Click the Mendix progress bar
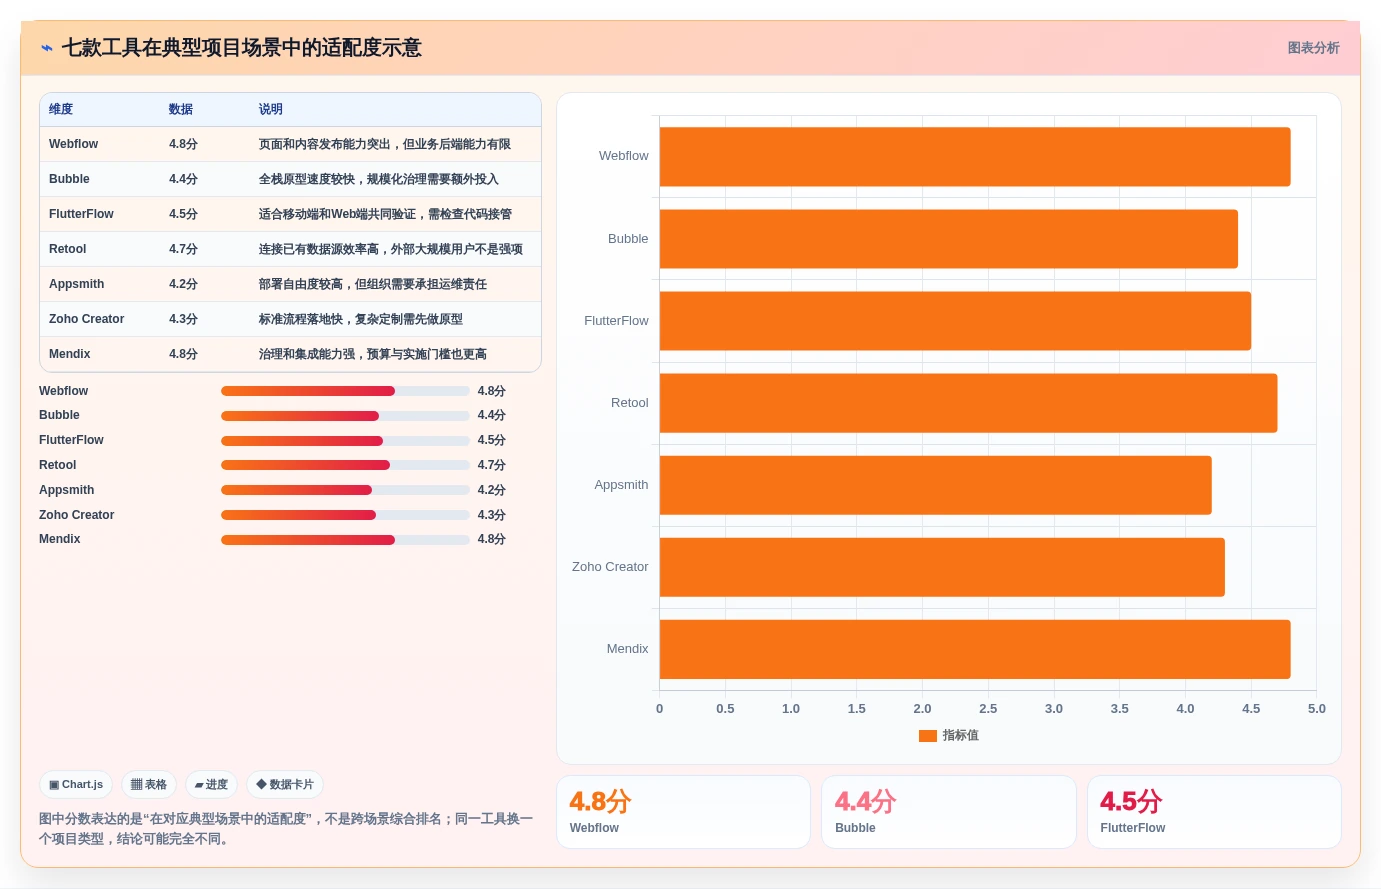1381x889 pixels. 345,540
